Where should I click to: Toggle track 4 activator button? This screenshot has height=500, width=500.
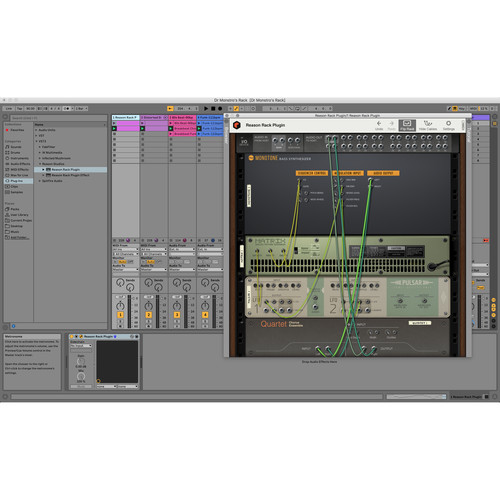[205, 315]
